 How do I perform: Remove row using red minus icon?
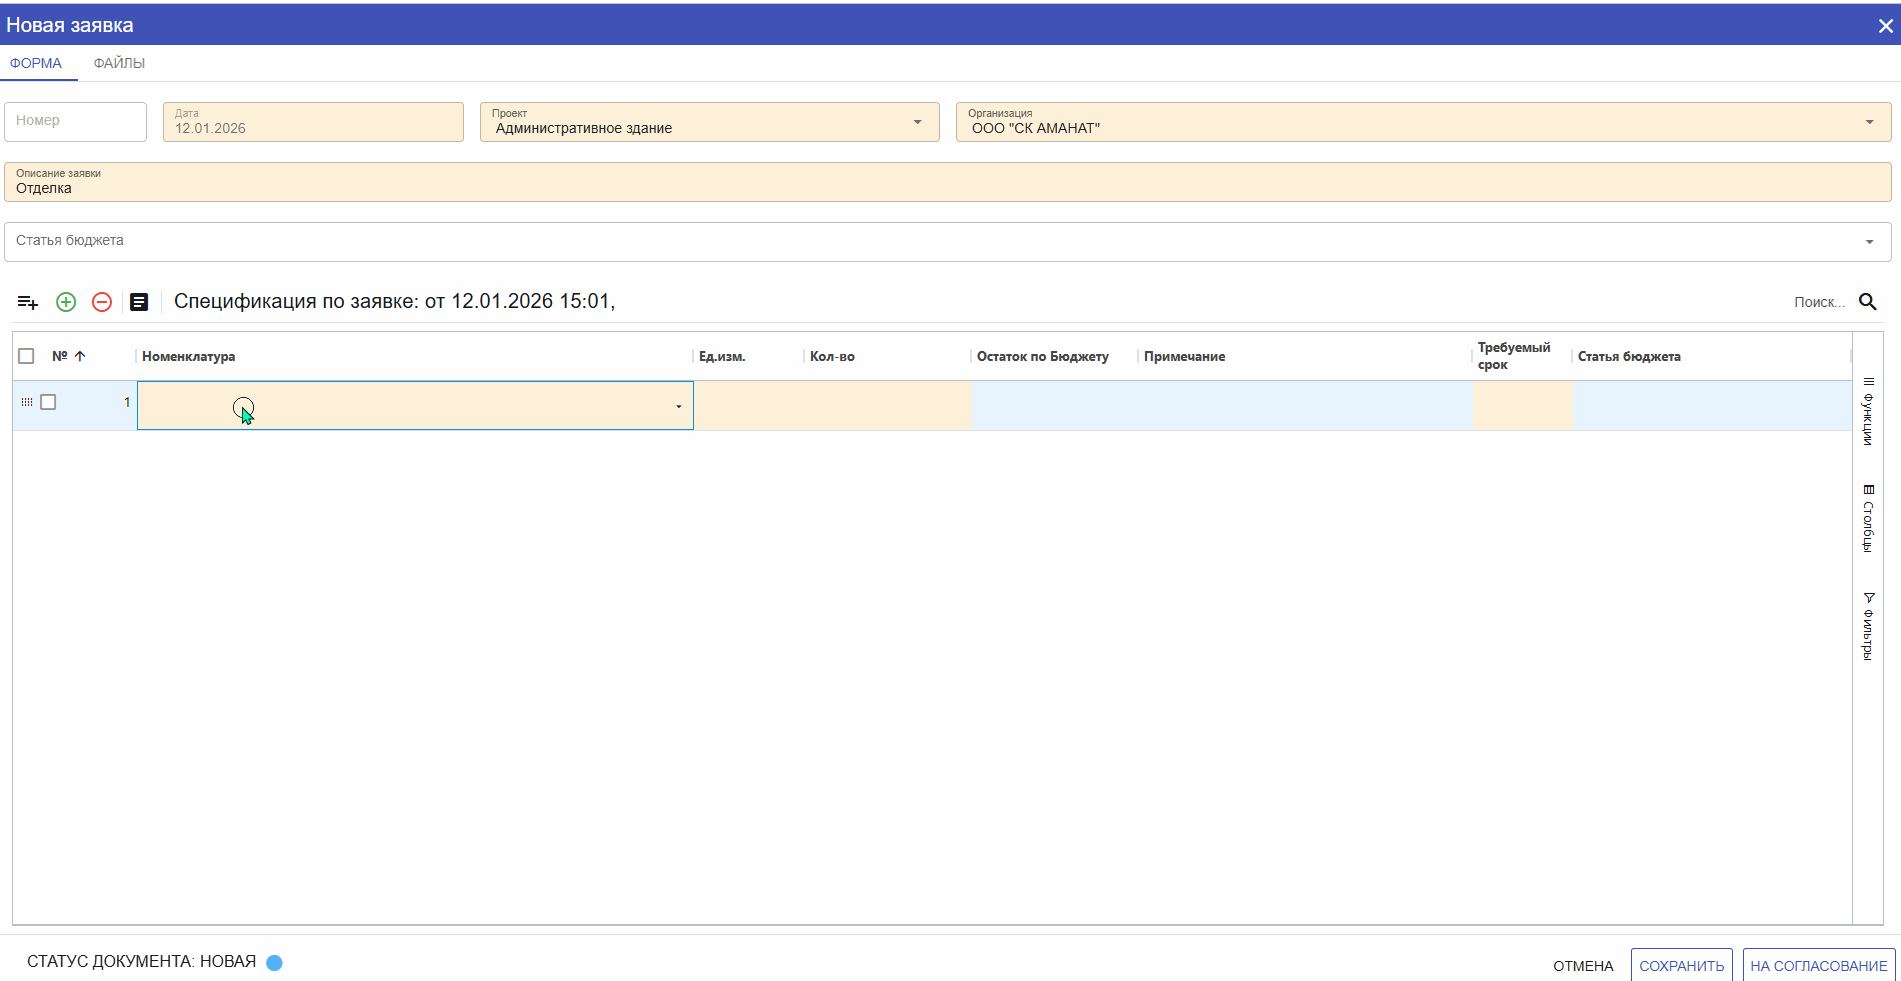click(x=102, y=302)
